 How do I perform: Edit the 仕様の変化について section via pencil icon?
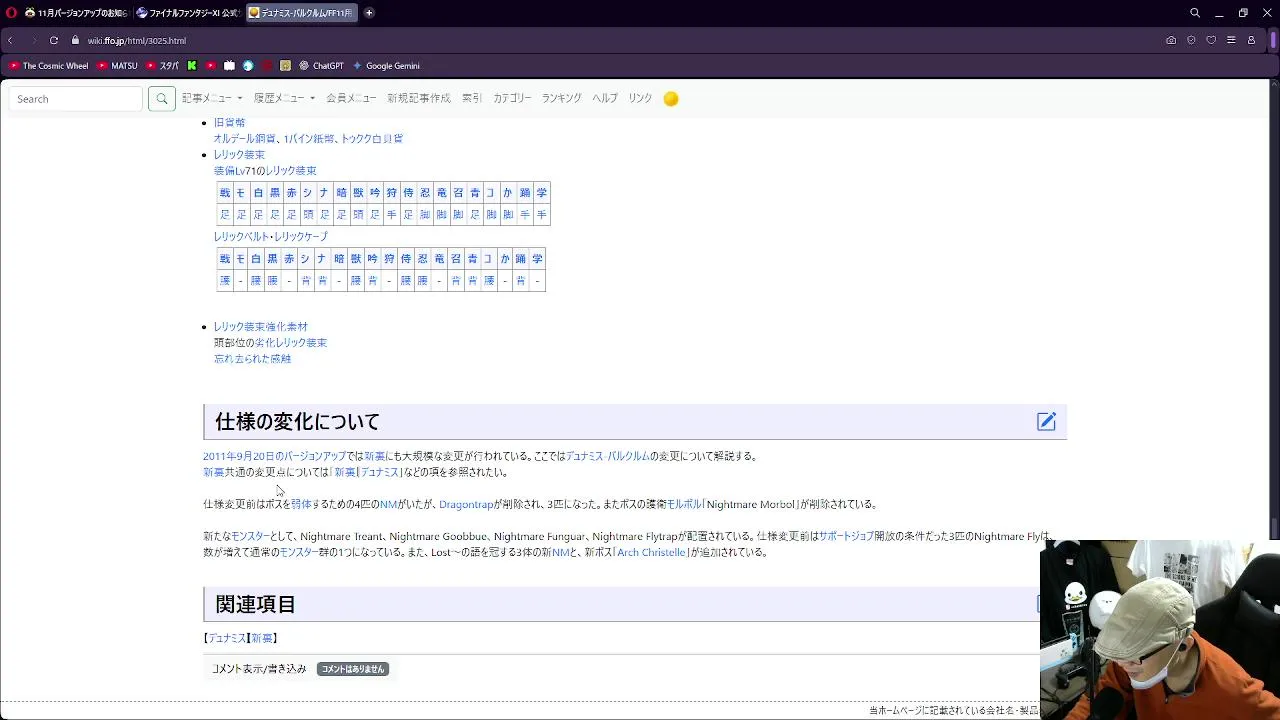[x=1046, y=422]
